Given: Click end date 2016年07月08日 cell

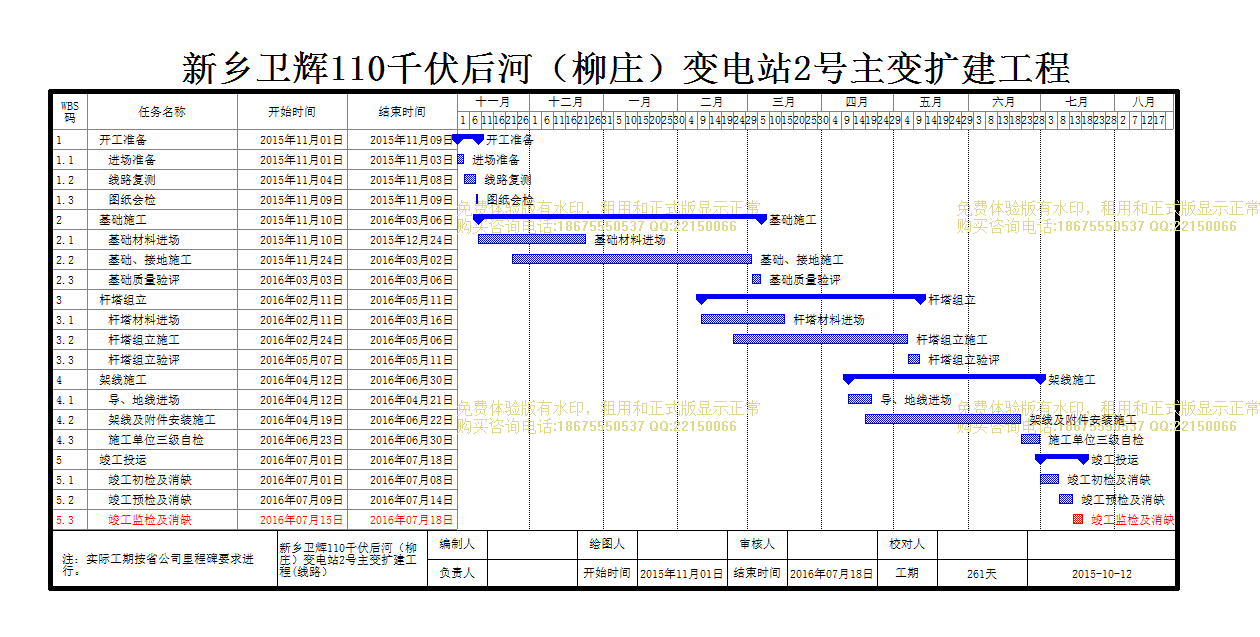Looking at the screenshot, I should [403, 480].
